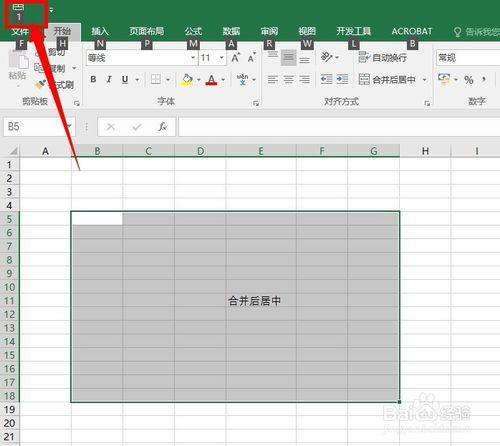Switch to the 插入 ribbon tab
500x446 pixels.
click(100, 31)
